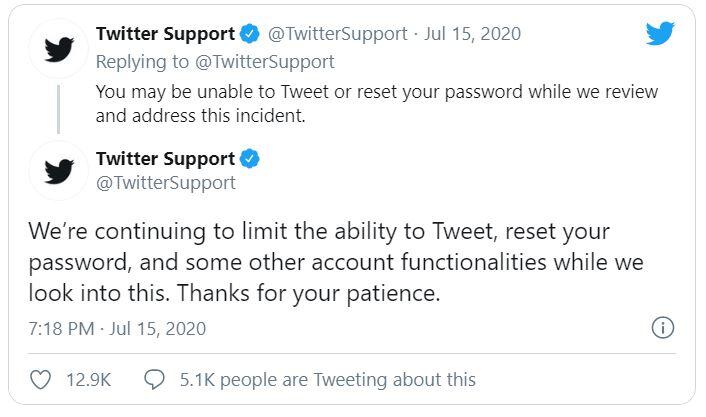The height and width of the screenshot is (417, 706).
Task: Click the verified badge on the reply tweet
Action: point(249,34)
